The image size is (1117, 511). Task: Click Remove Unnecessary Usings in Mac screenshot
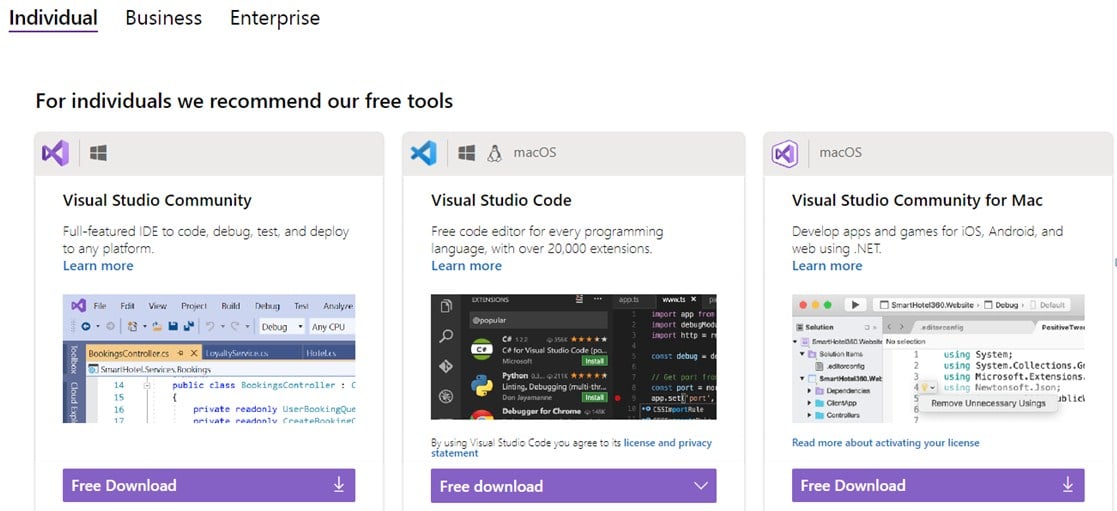click(988, 403)
